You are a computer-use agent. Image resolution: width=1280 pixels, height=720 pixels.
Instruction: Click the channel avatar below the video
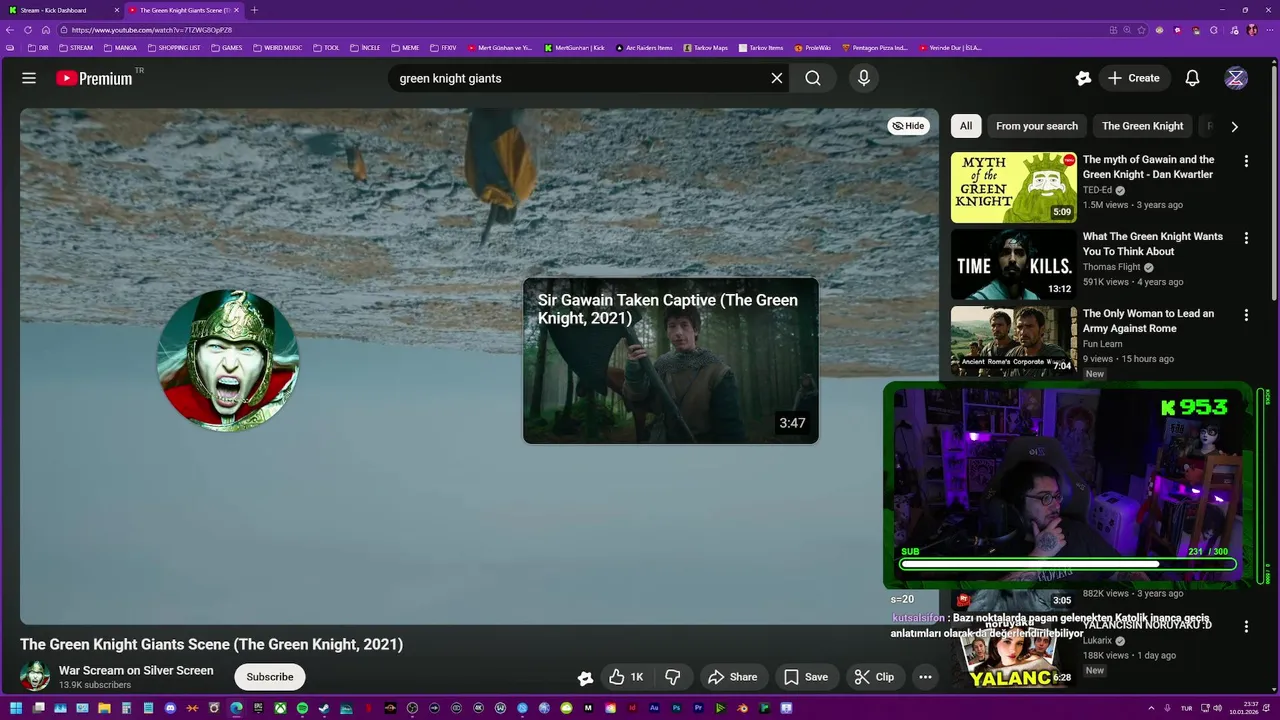pos(35,677)
